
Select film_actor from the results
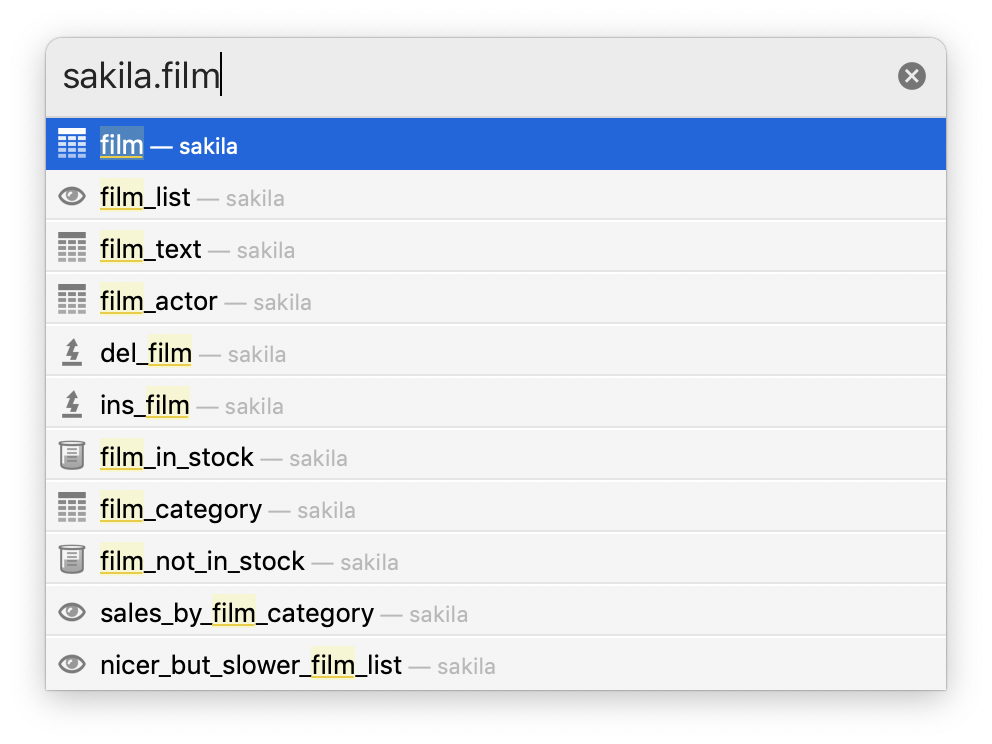(496, 300)
